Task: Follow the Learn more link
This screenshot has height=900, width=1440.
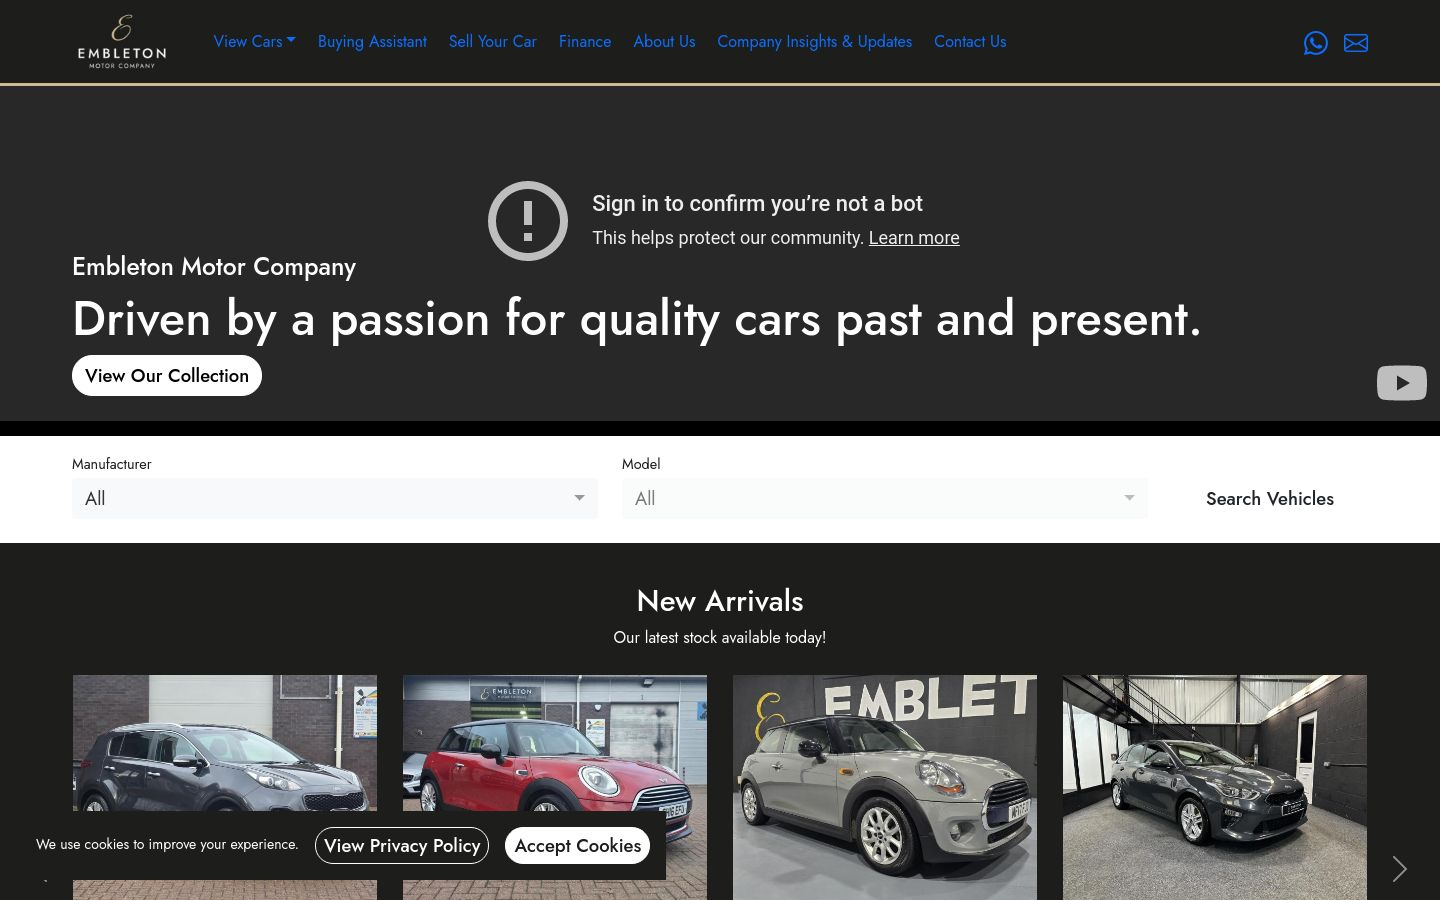Action: (914, 238)
